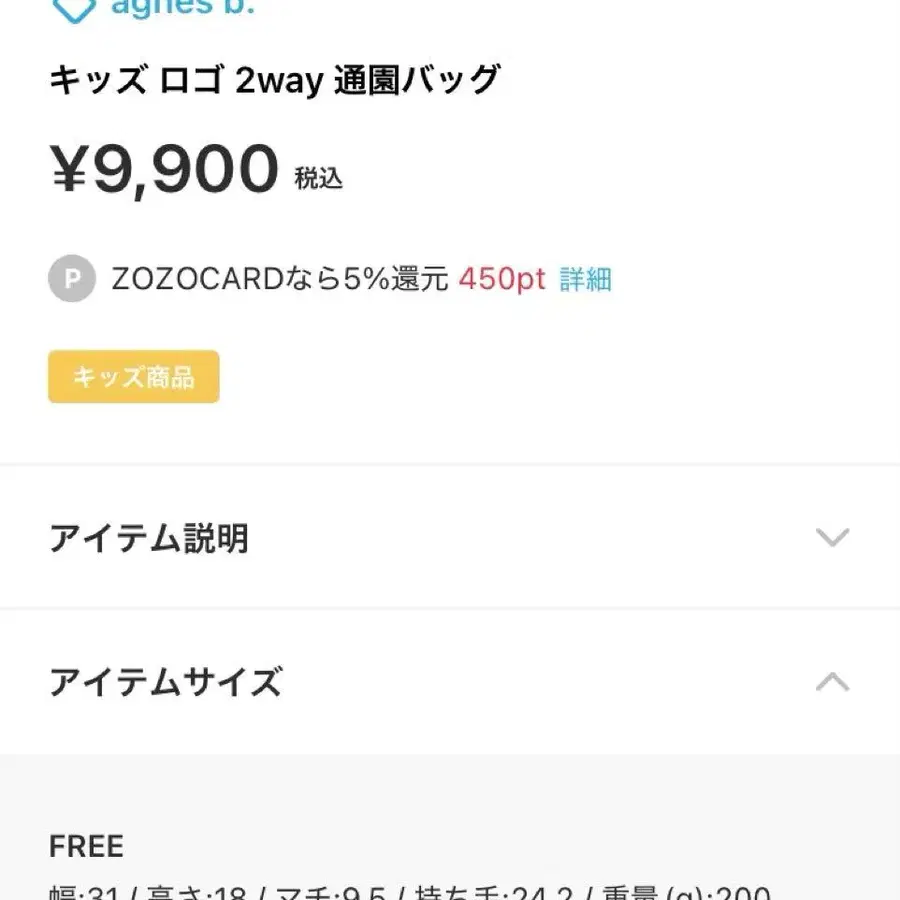Click the product title キッズ ロゴ 2way 通園バッグ

pyautogui.click(x=275, y=78)
